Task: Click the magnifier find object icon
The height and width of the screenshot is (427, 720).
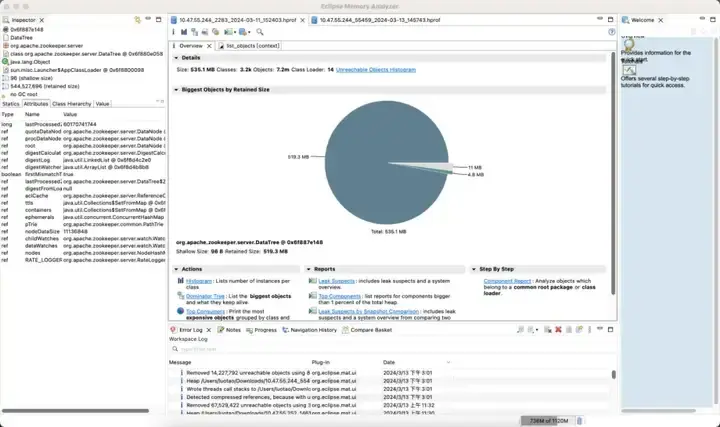Action: (260, 32)
